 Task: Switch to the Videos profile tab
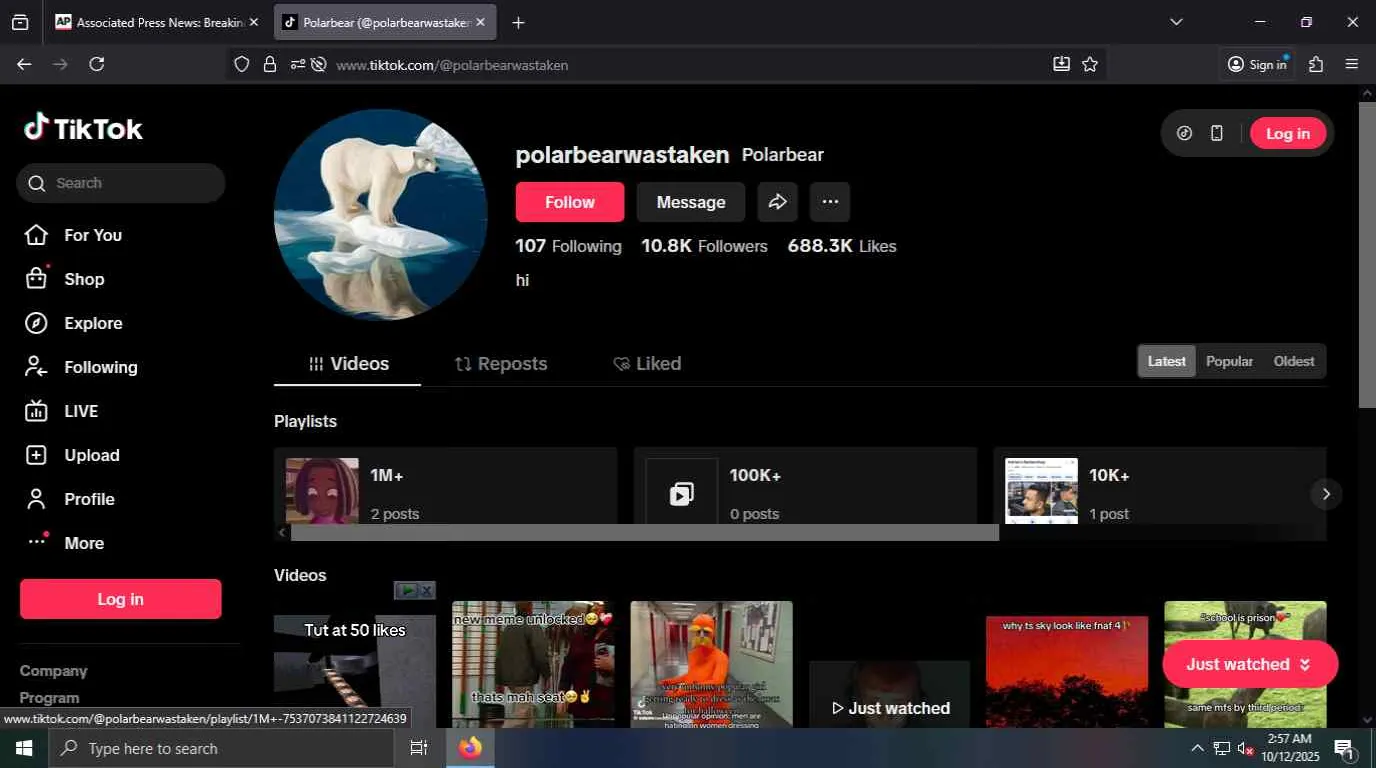click(x=348, y=364)
